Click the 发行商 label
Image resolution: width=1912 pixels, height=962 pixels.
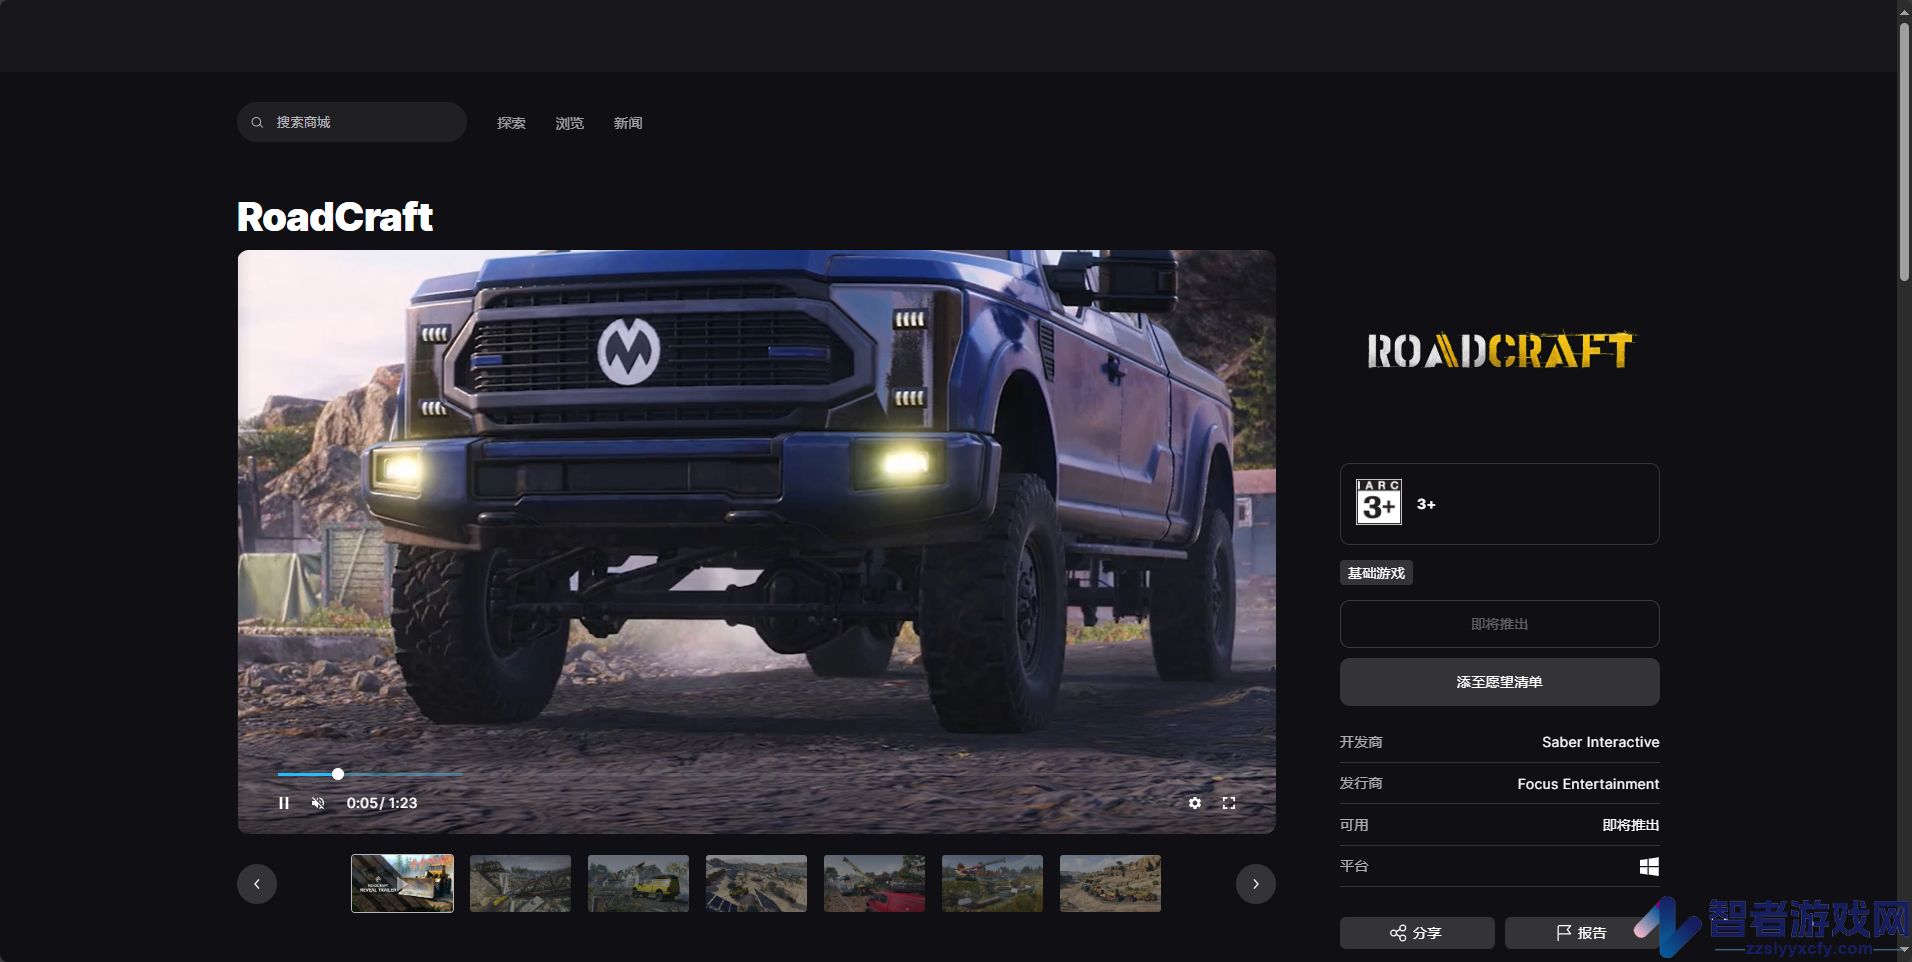point(1361,783)
